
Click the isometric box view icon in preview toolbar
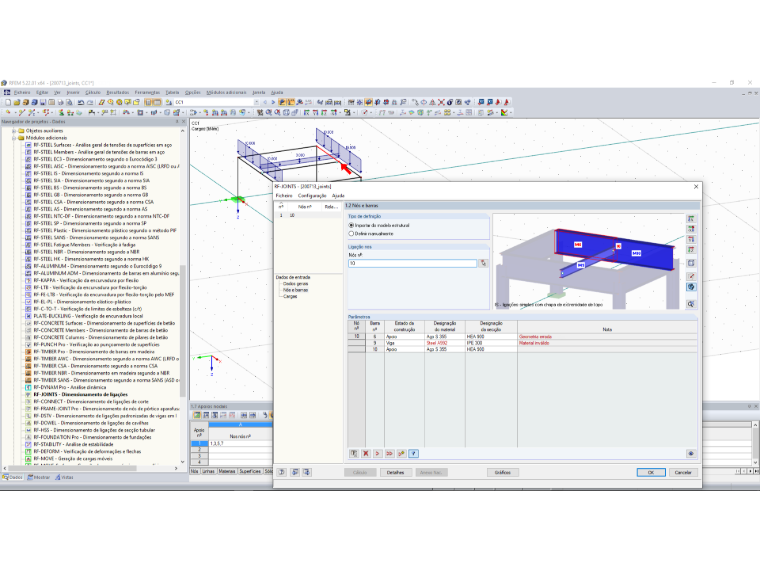[x=691, y=263]
